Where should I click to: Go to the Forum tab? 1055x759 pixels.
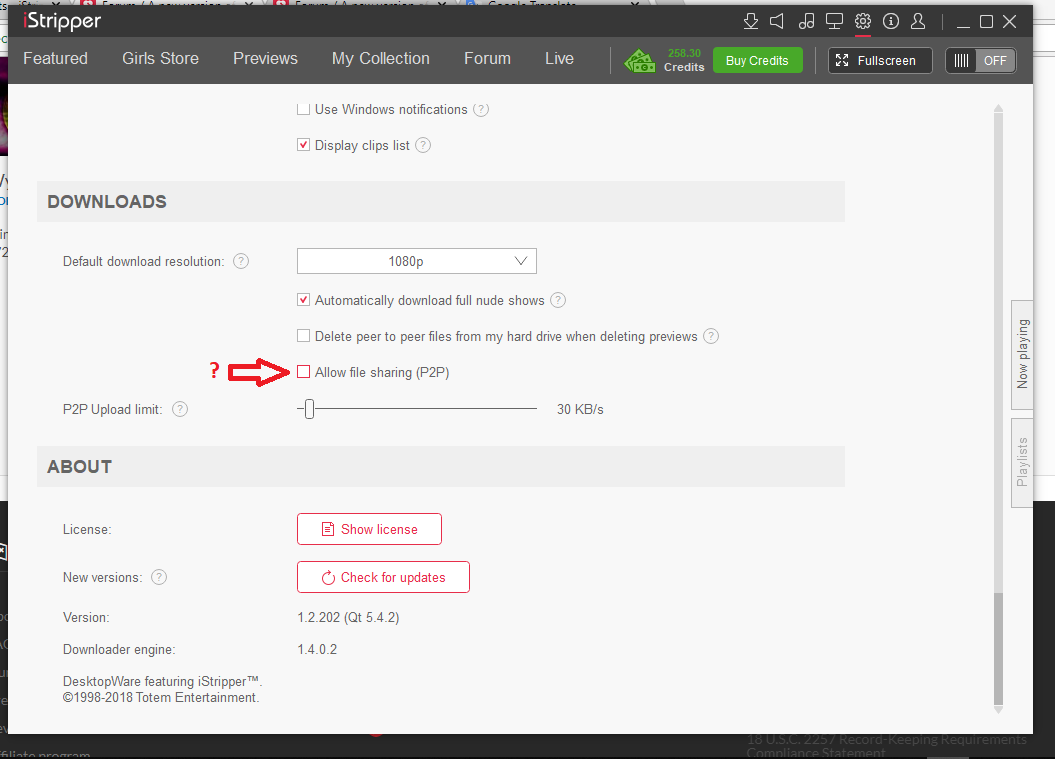(x=487, y=59)
